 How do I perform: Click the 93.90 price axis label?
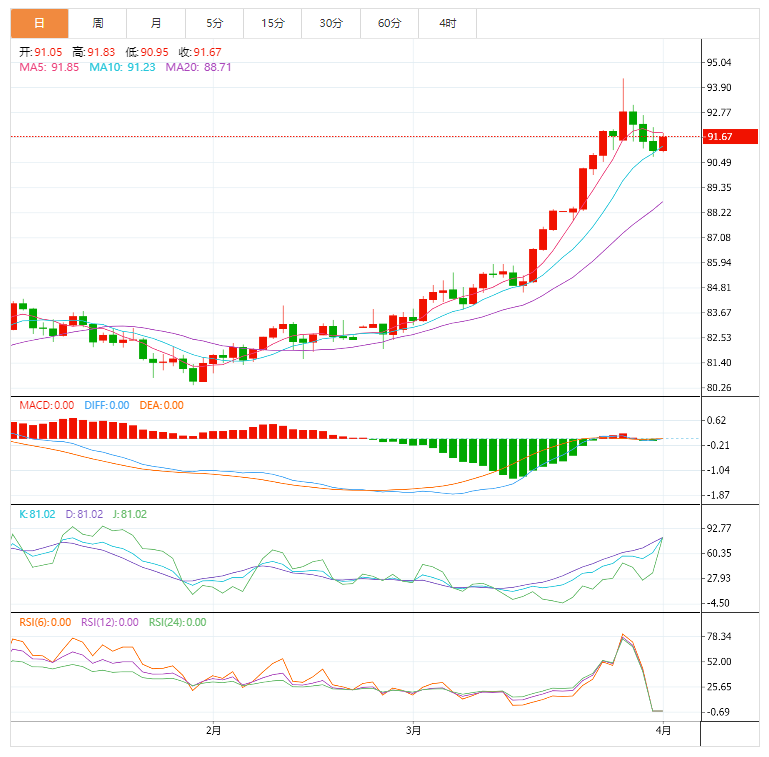(x=718, y=87)
